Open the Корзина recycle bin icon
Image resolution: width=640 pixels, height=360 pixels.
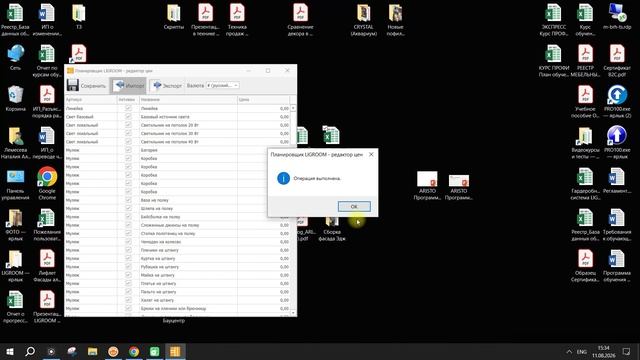(x=16, y=98)
